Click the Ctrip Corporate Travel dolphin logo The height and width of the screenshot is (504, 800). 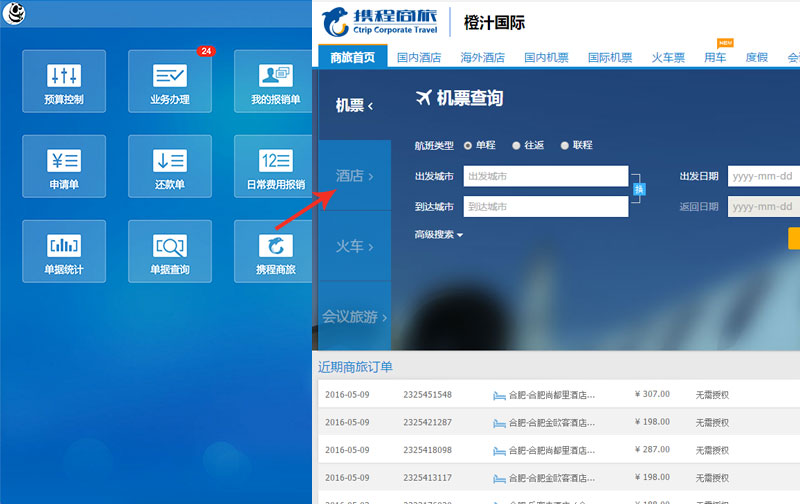coord(380,22)
